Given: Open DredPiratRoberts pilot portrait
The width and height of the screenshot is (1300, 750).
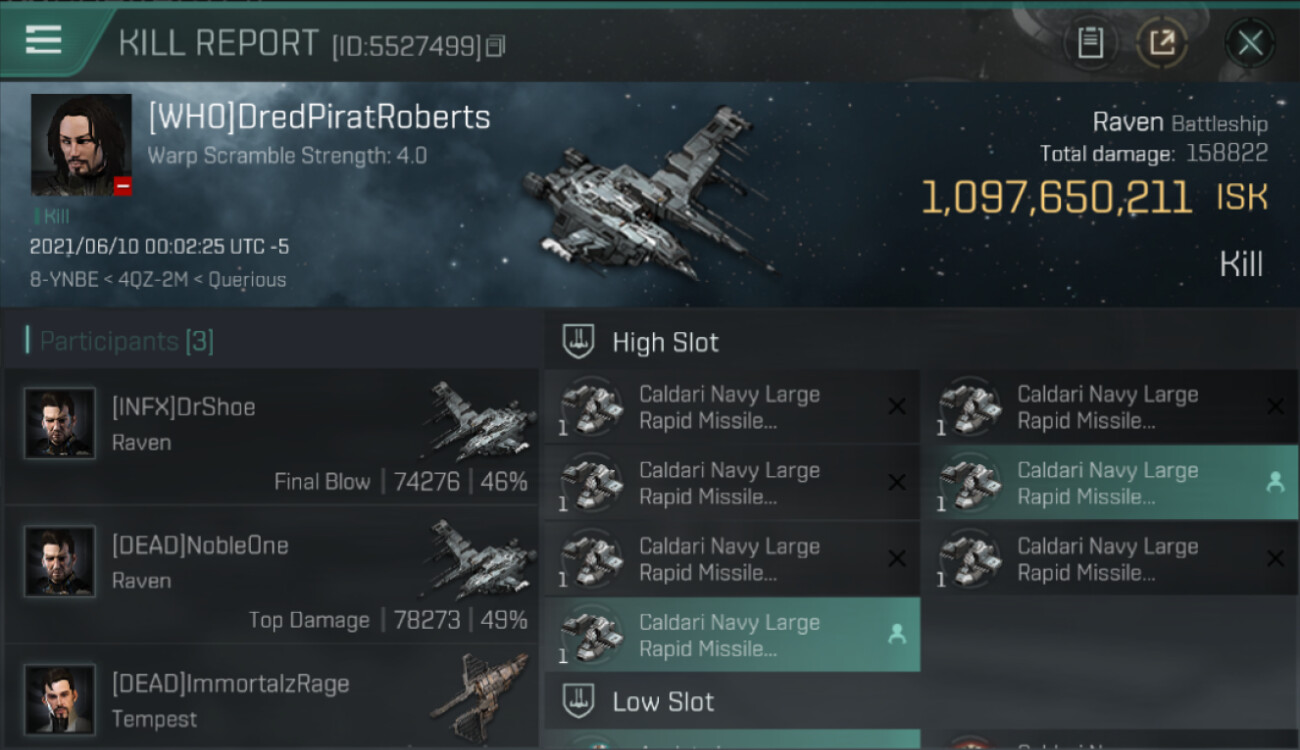Looking at the screenshot, I should (x=81, y=144).
